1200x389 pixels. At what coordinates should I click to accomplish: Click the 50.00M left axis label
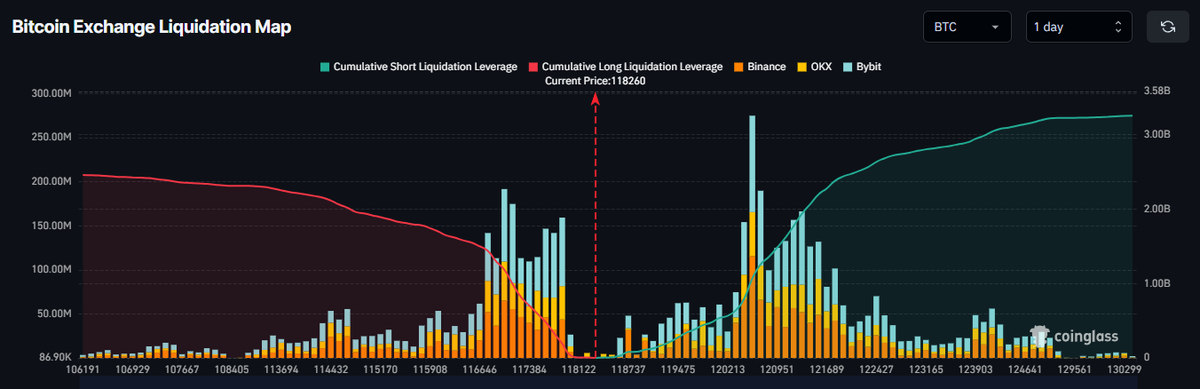55,313
